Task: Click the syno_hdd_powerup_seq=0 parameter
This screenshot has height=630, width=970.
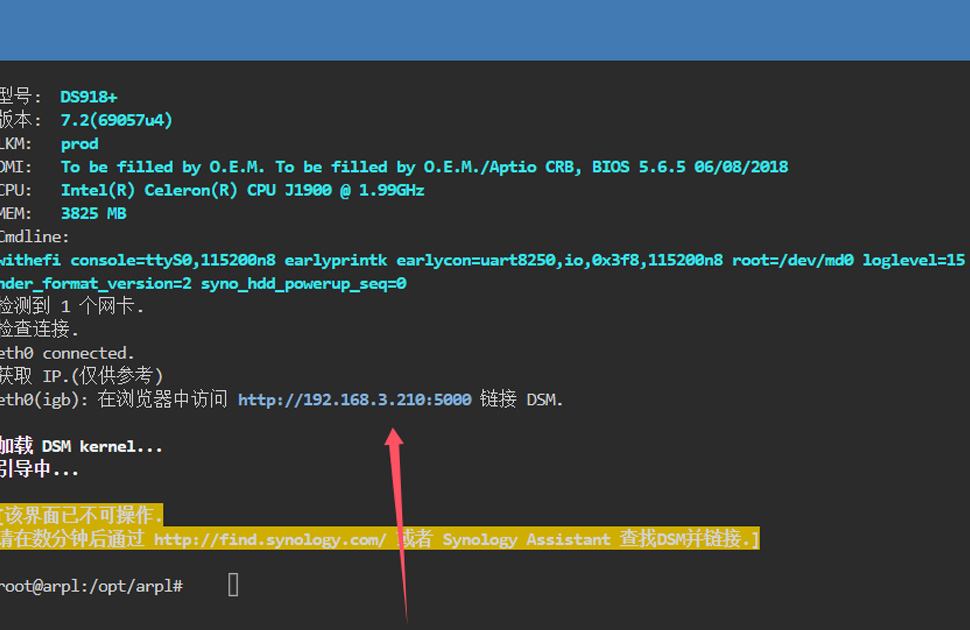Action: pyautogui.click(x=303, y=284)
